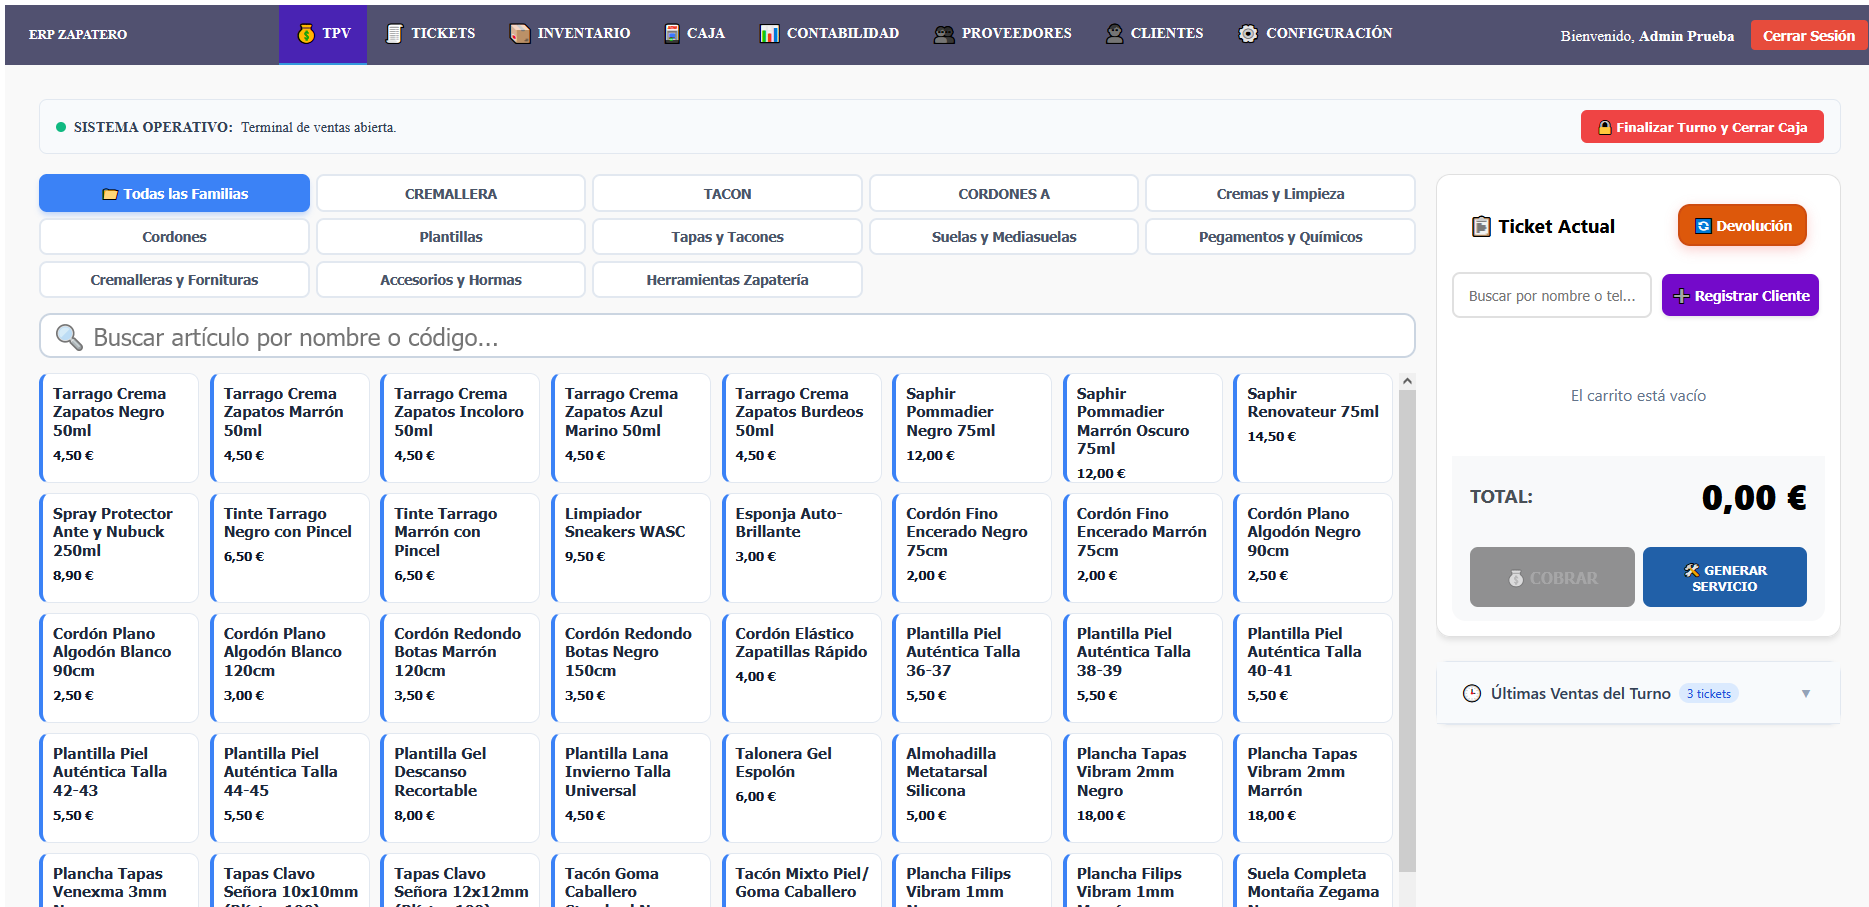Open the TPV tab
Image resolution: width=1869 pixels, height=907 pixels.
(x=323, y=34)
